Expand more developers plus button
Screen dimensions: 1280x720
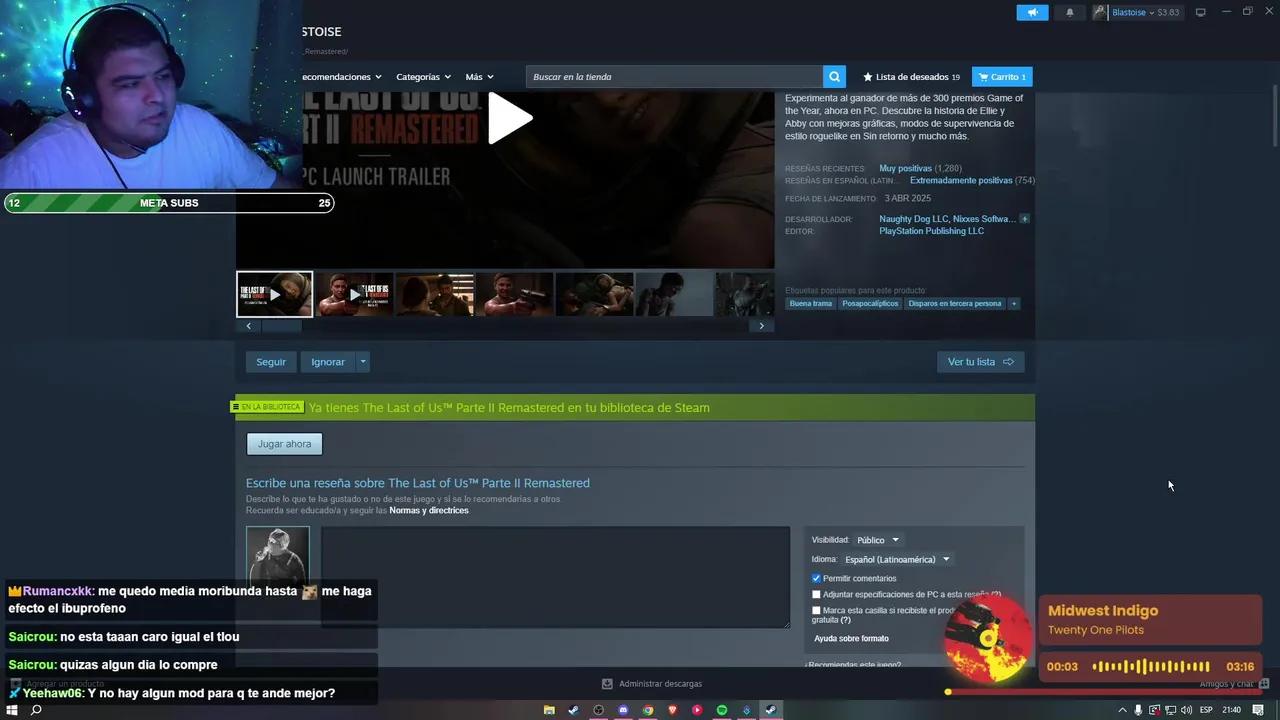(1024, 219)
